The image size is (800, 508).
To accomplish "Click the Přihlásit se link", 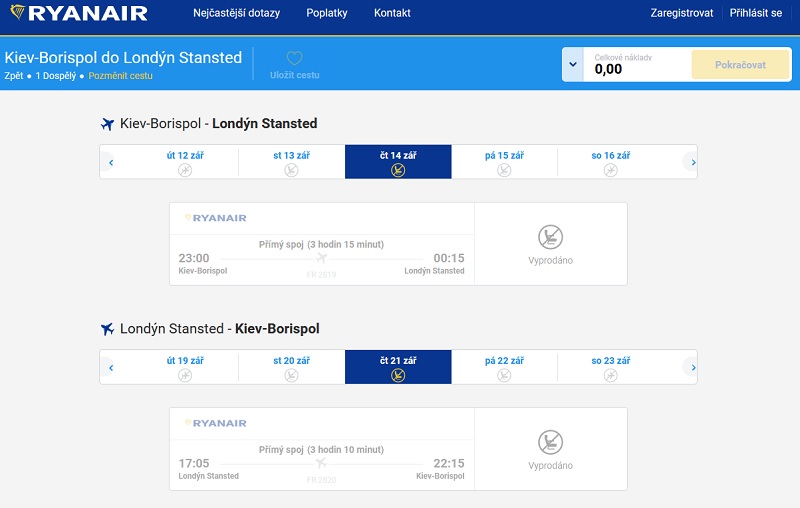I will point(756,13).
